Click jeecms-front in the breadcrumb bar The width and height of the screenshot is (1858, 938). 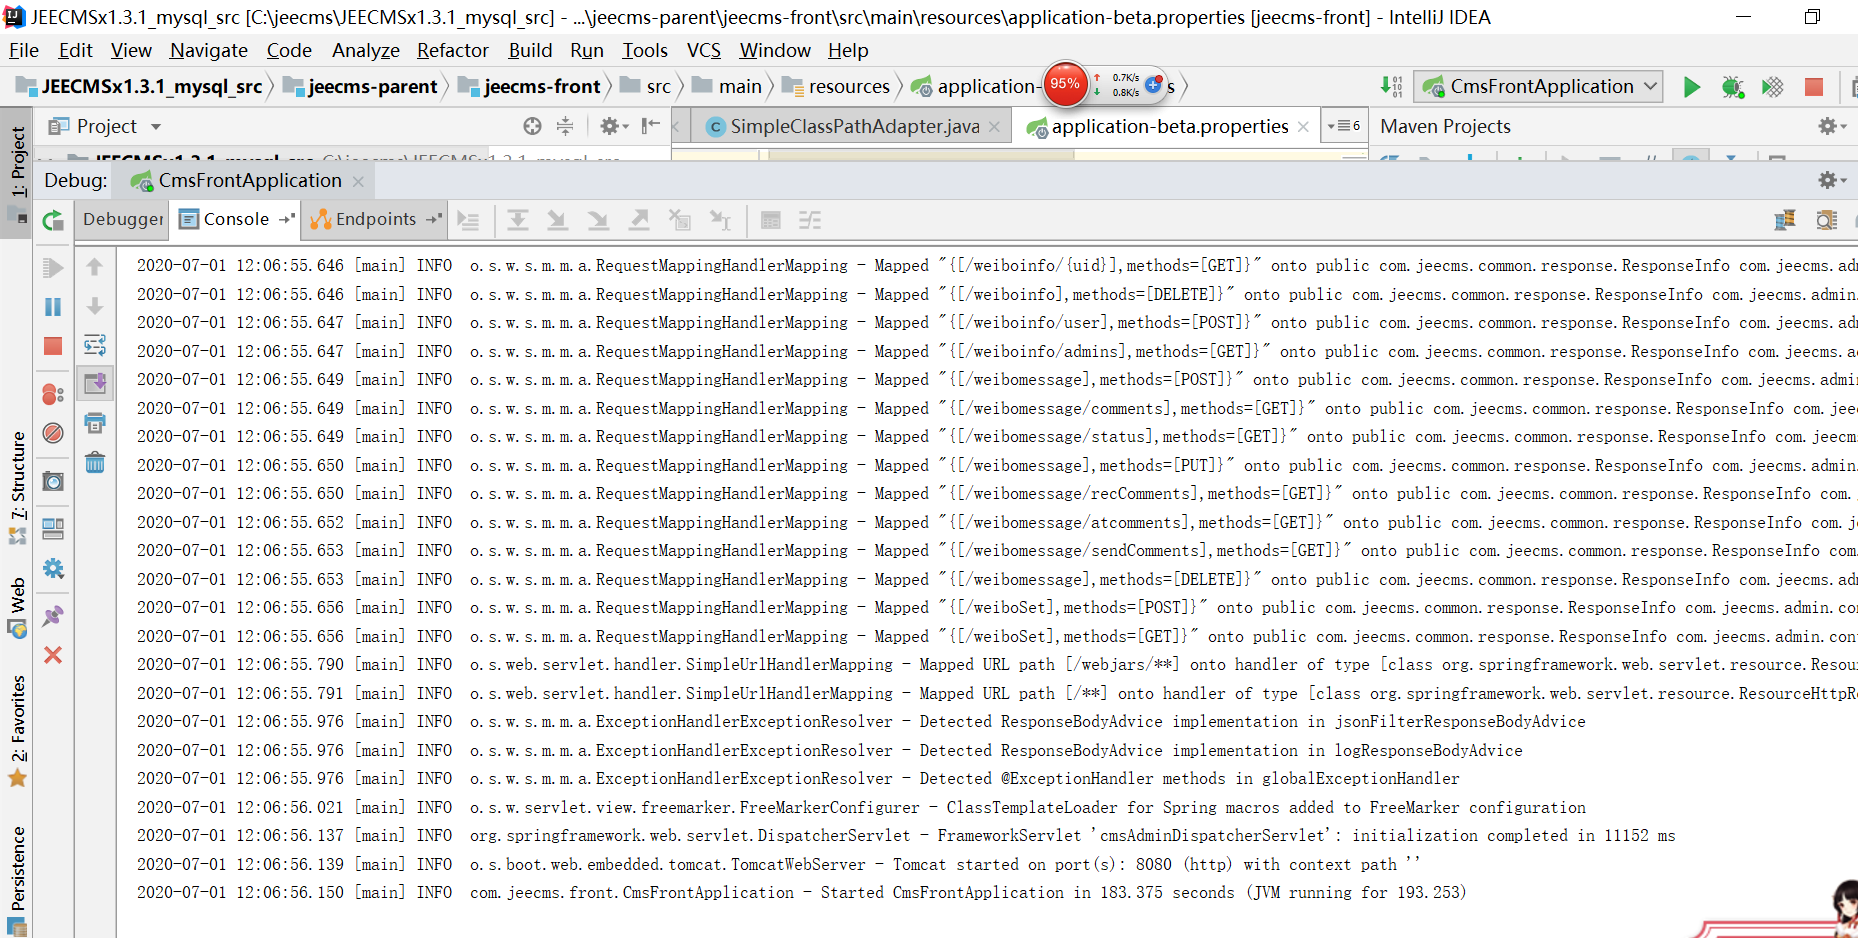[x=541, y=87]
